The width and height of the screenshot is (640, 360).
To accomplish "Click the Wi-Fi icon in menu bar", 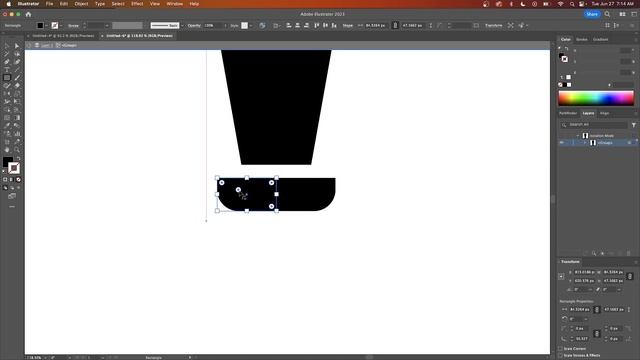I will (x=560, y=4).
